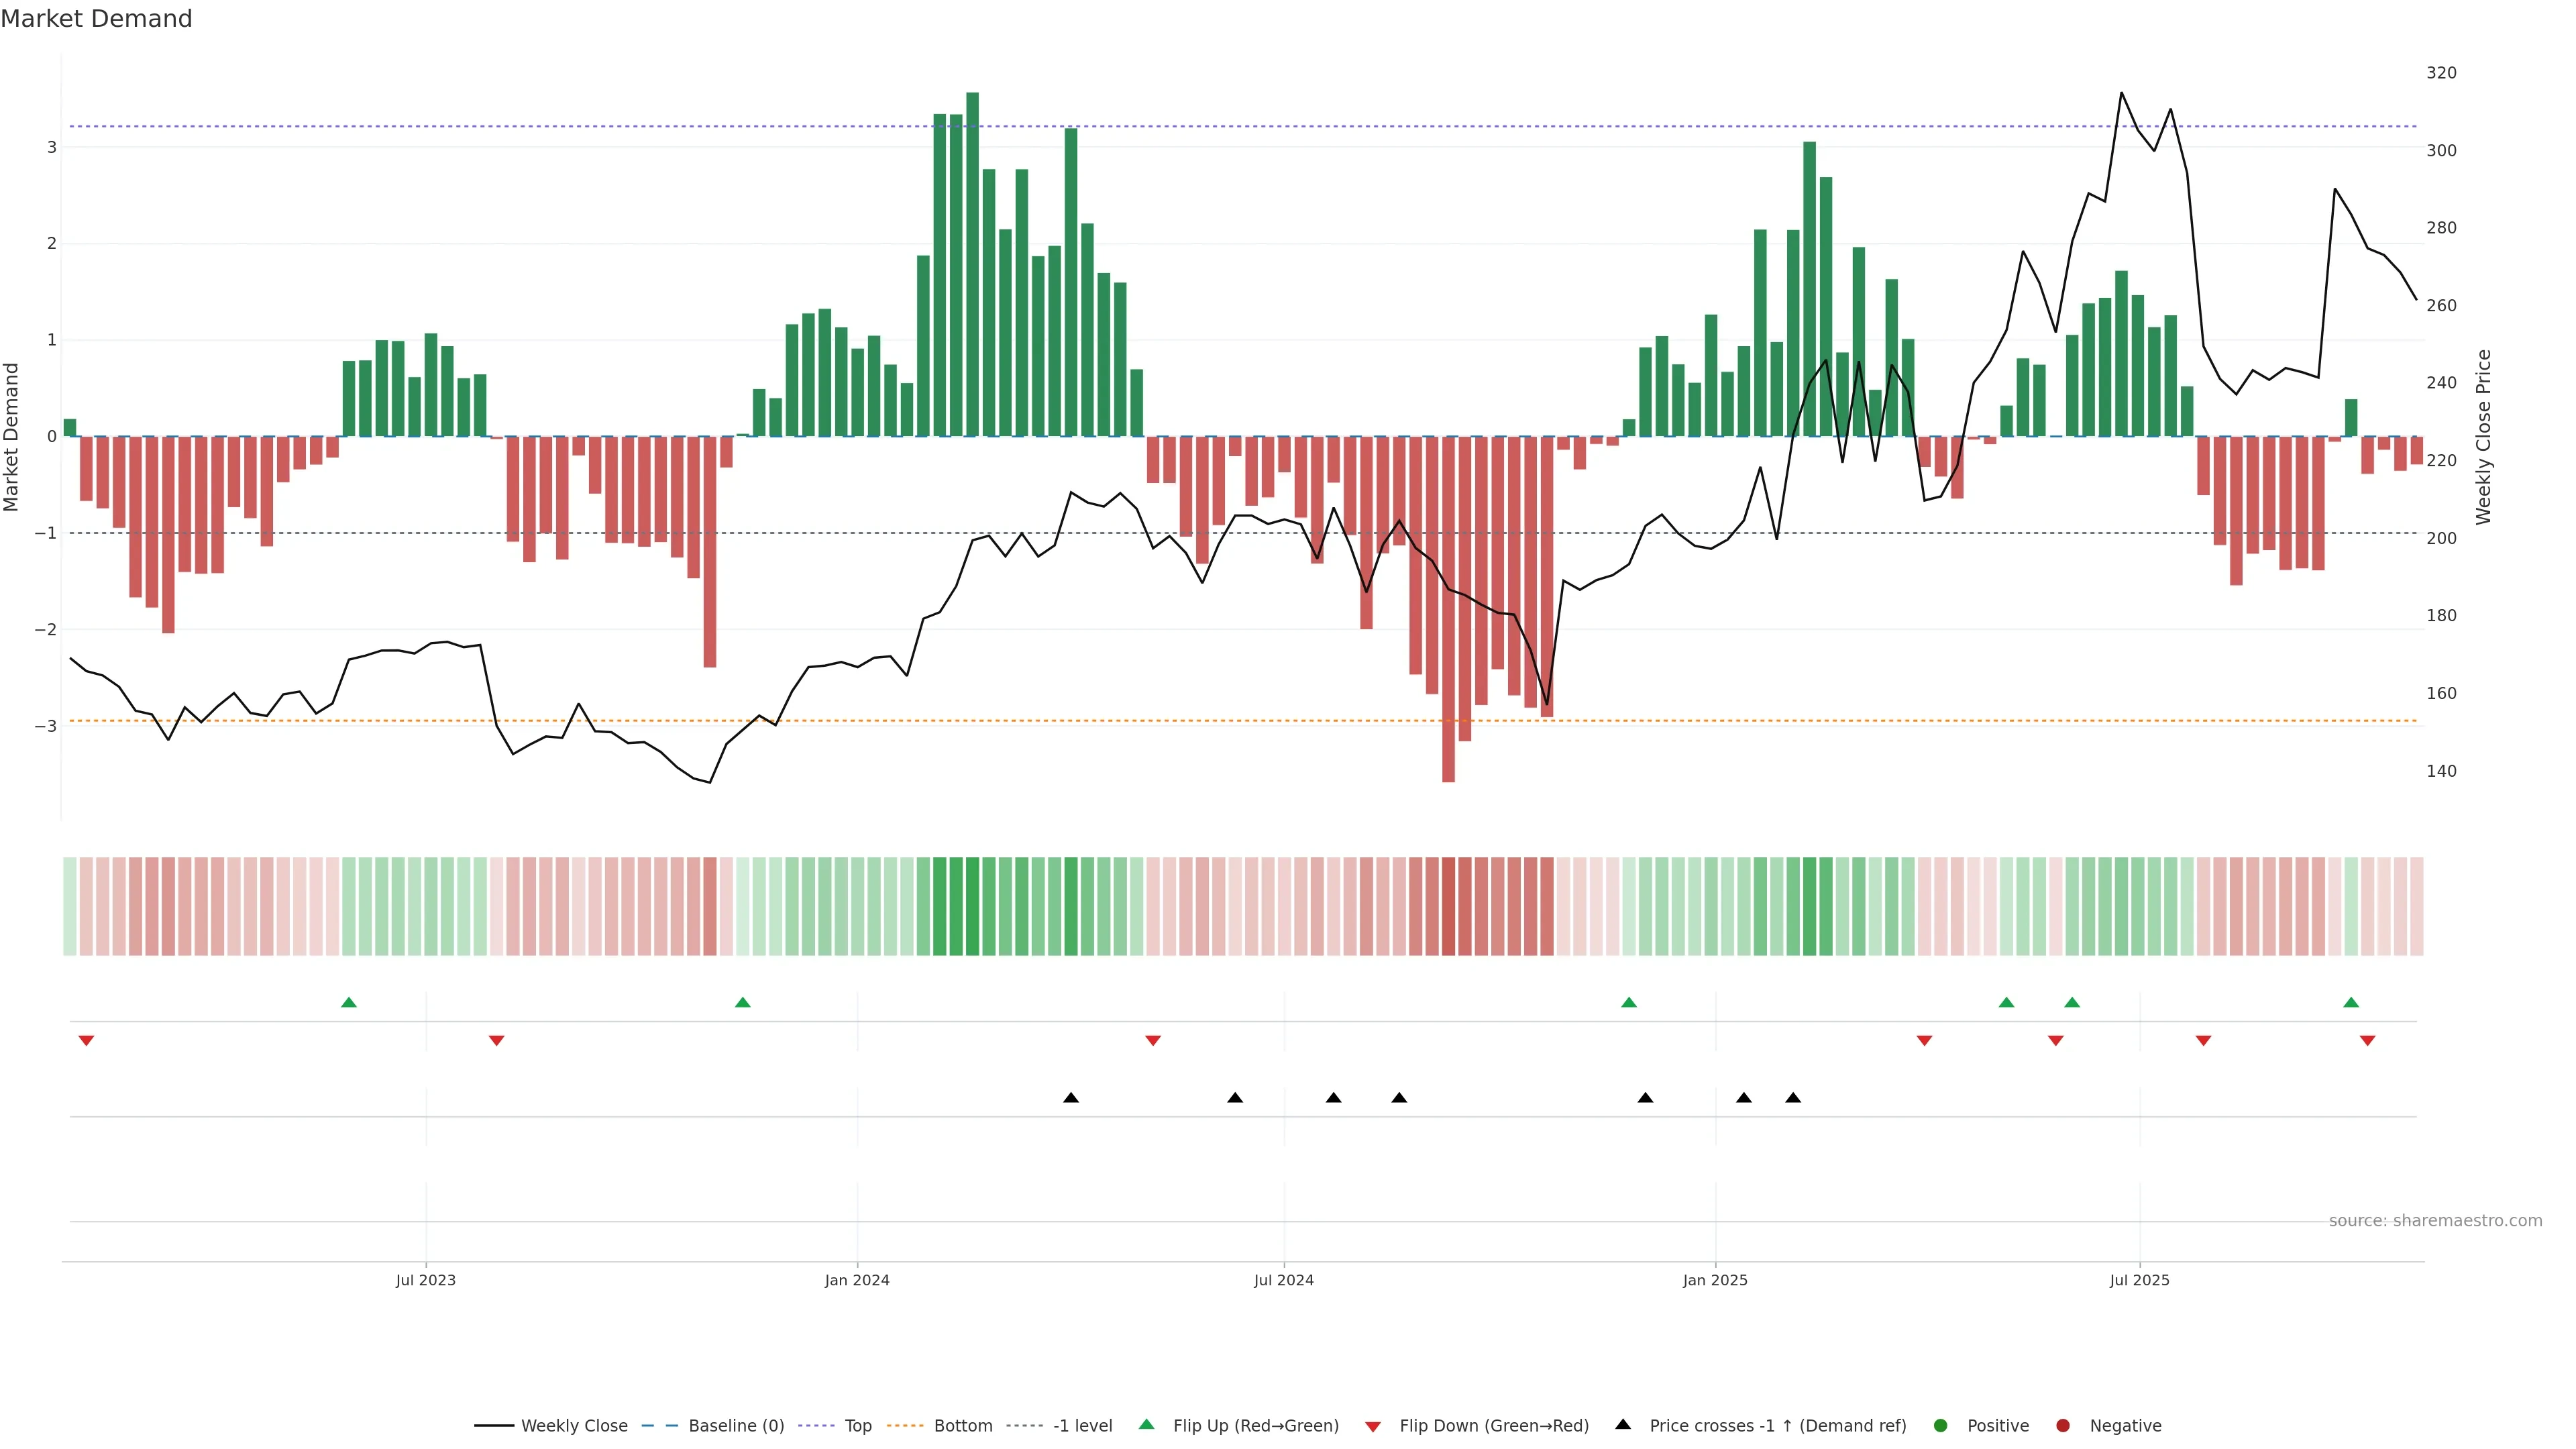The width and height of the screenshot is (2576, 1449).
Task: Click the rightmost green flip-up marker
Action: 2351,1002
